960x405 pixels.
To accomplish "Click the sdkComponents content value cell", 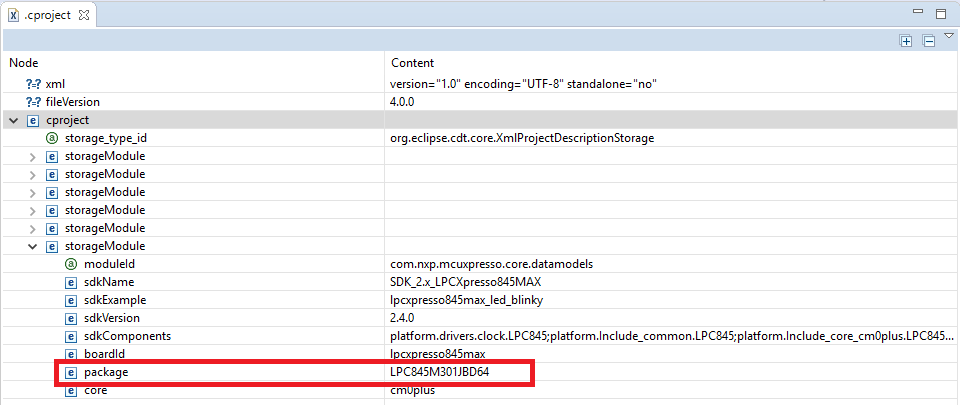I will point(670,336).
